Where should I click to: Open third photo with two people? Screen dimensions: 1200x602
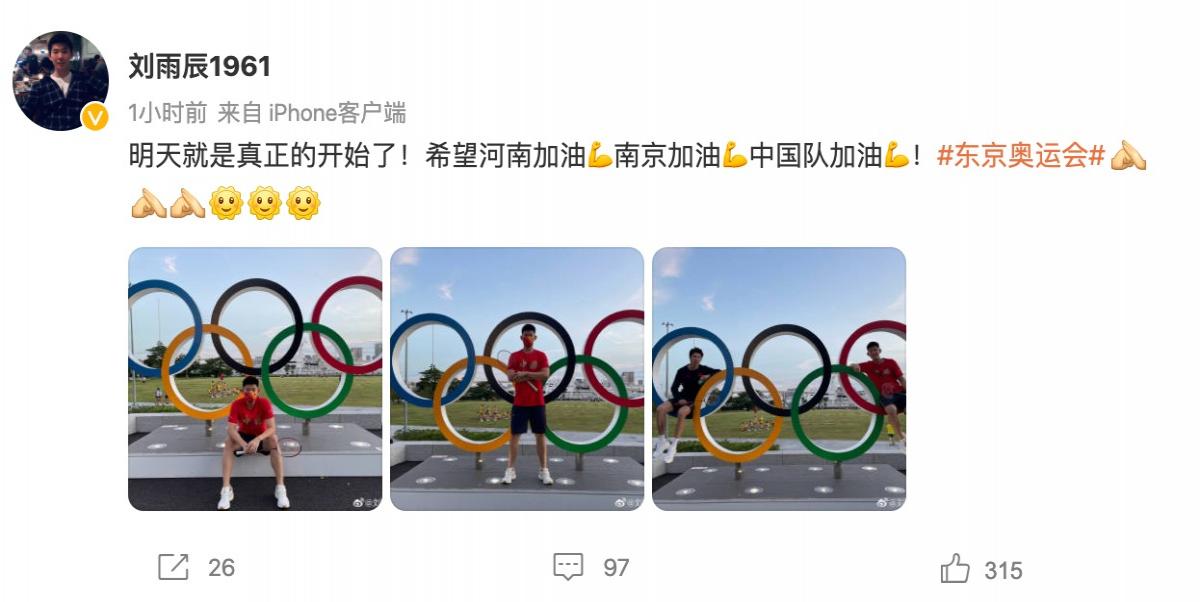[779, 379]
